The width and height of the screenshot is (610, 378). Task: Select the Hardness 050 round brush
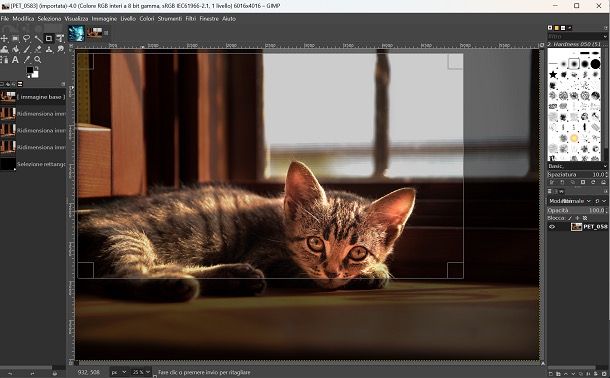(574, 64)
